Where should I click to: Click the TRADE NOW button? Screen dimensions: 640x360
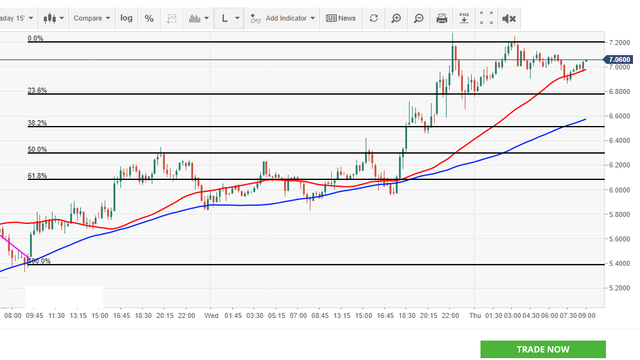click(x=543, y=349)
